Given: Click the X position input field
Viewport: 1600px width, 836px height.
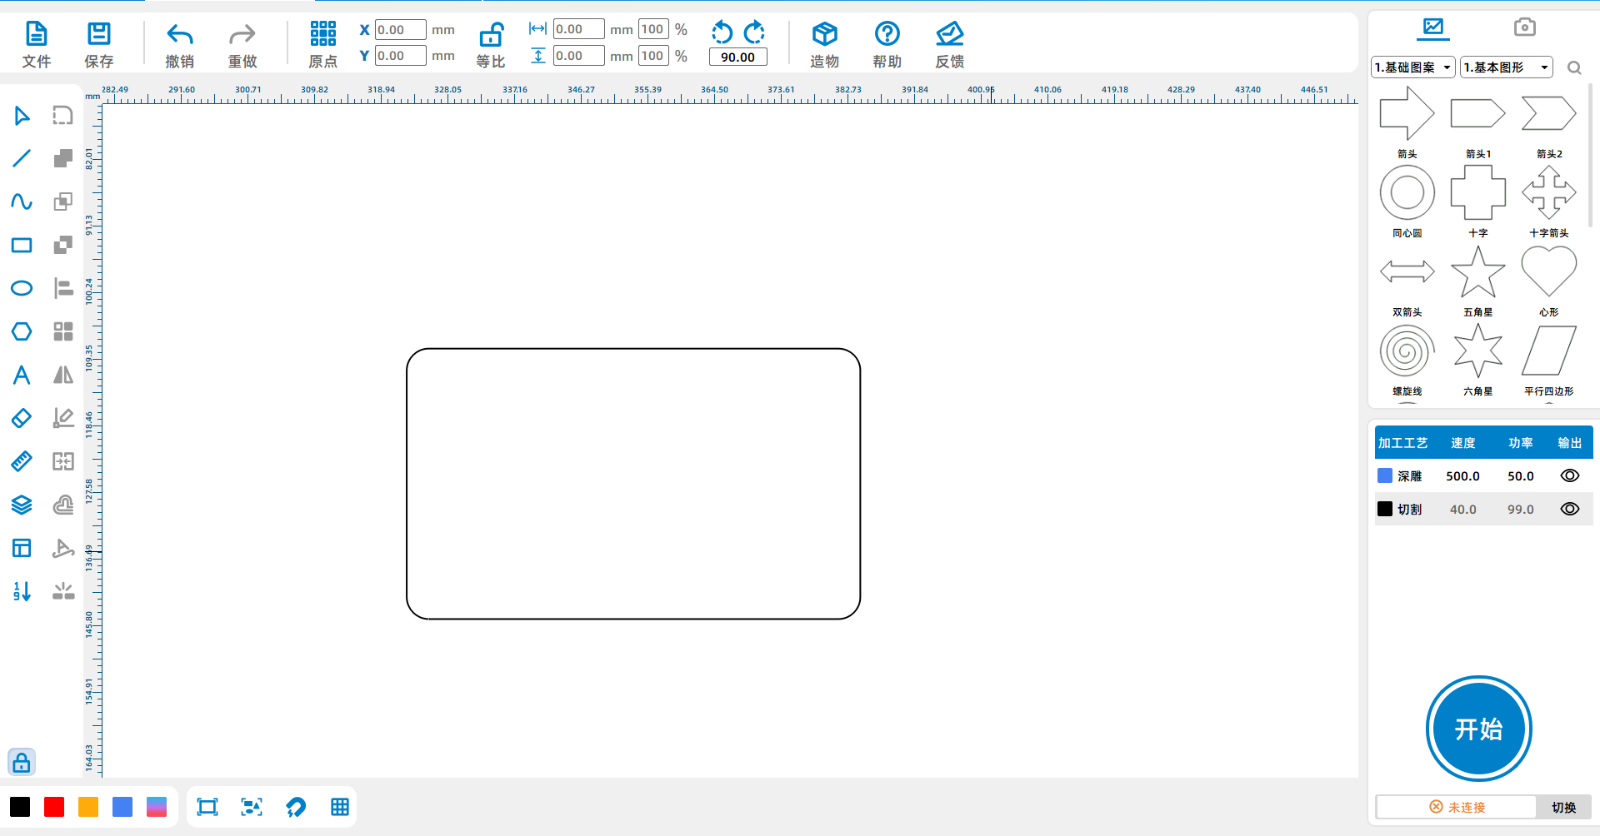Looking at the screenshot, I should (400, 30).
